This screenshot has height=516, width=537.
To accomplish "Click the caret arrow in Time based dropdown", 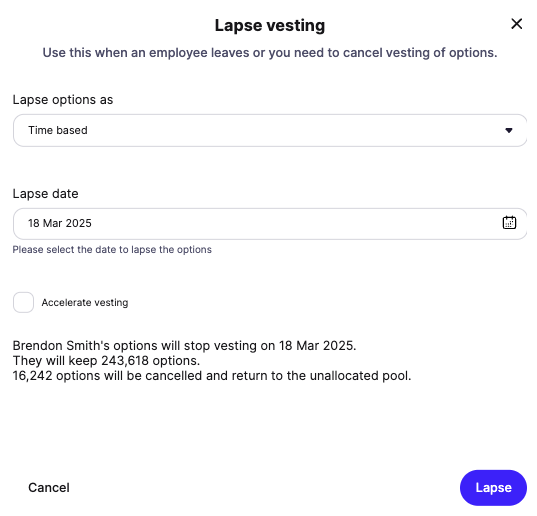I will click(509, 130).
